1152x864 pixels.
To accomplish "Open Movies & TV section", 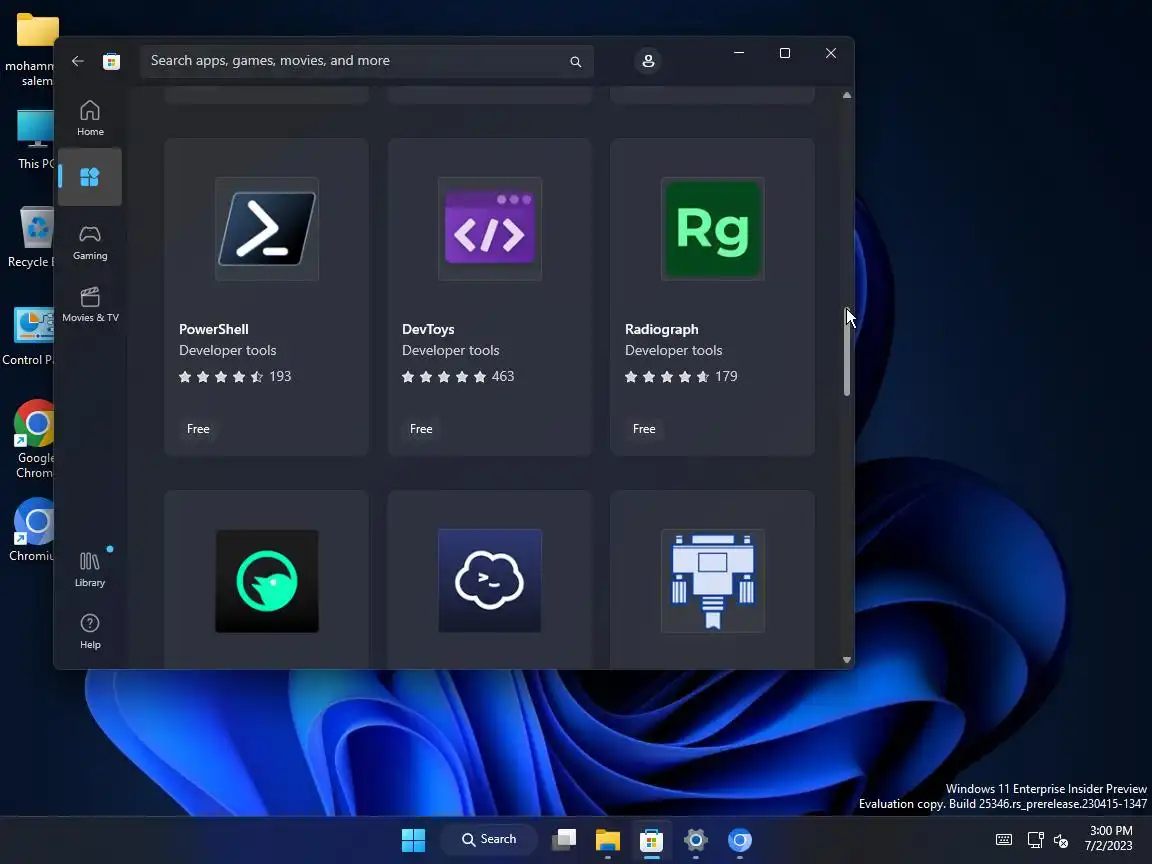I will coord(90,304).
